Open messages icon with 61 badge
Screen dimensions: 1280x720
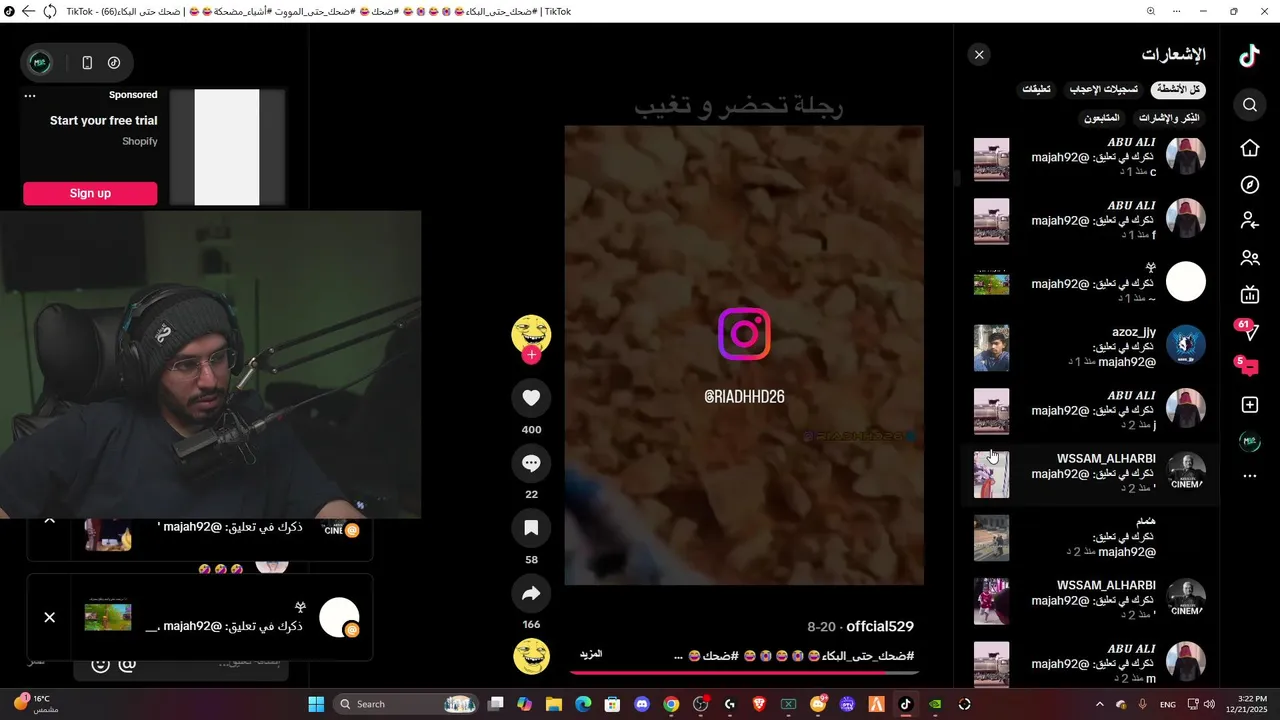click(x=1248, y=330)
